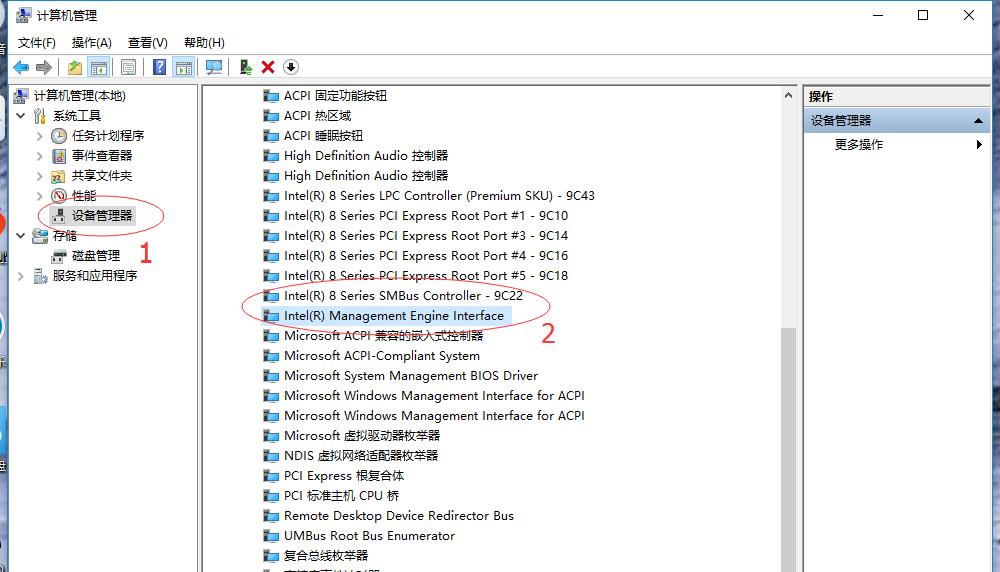
Task: Click the device list scrollbar up arrow
Action: click(x=788, y=96)
